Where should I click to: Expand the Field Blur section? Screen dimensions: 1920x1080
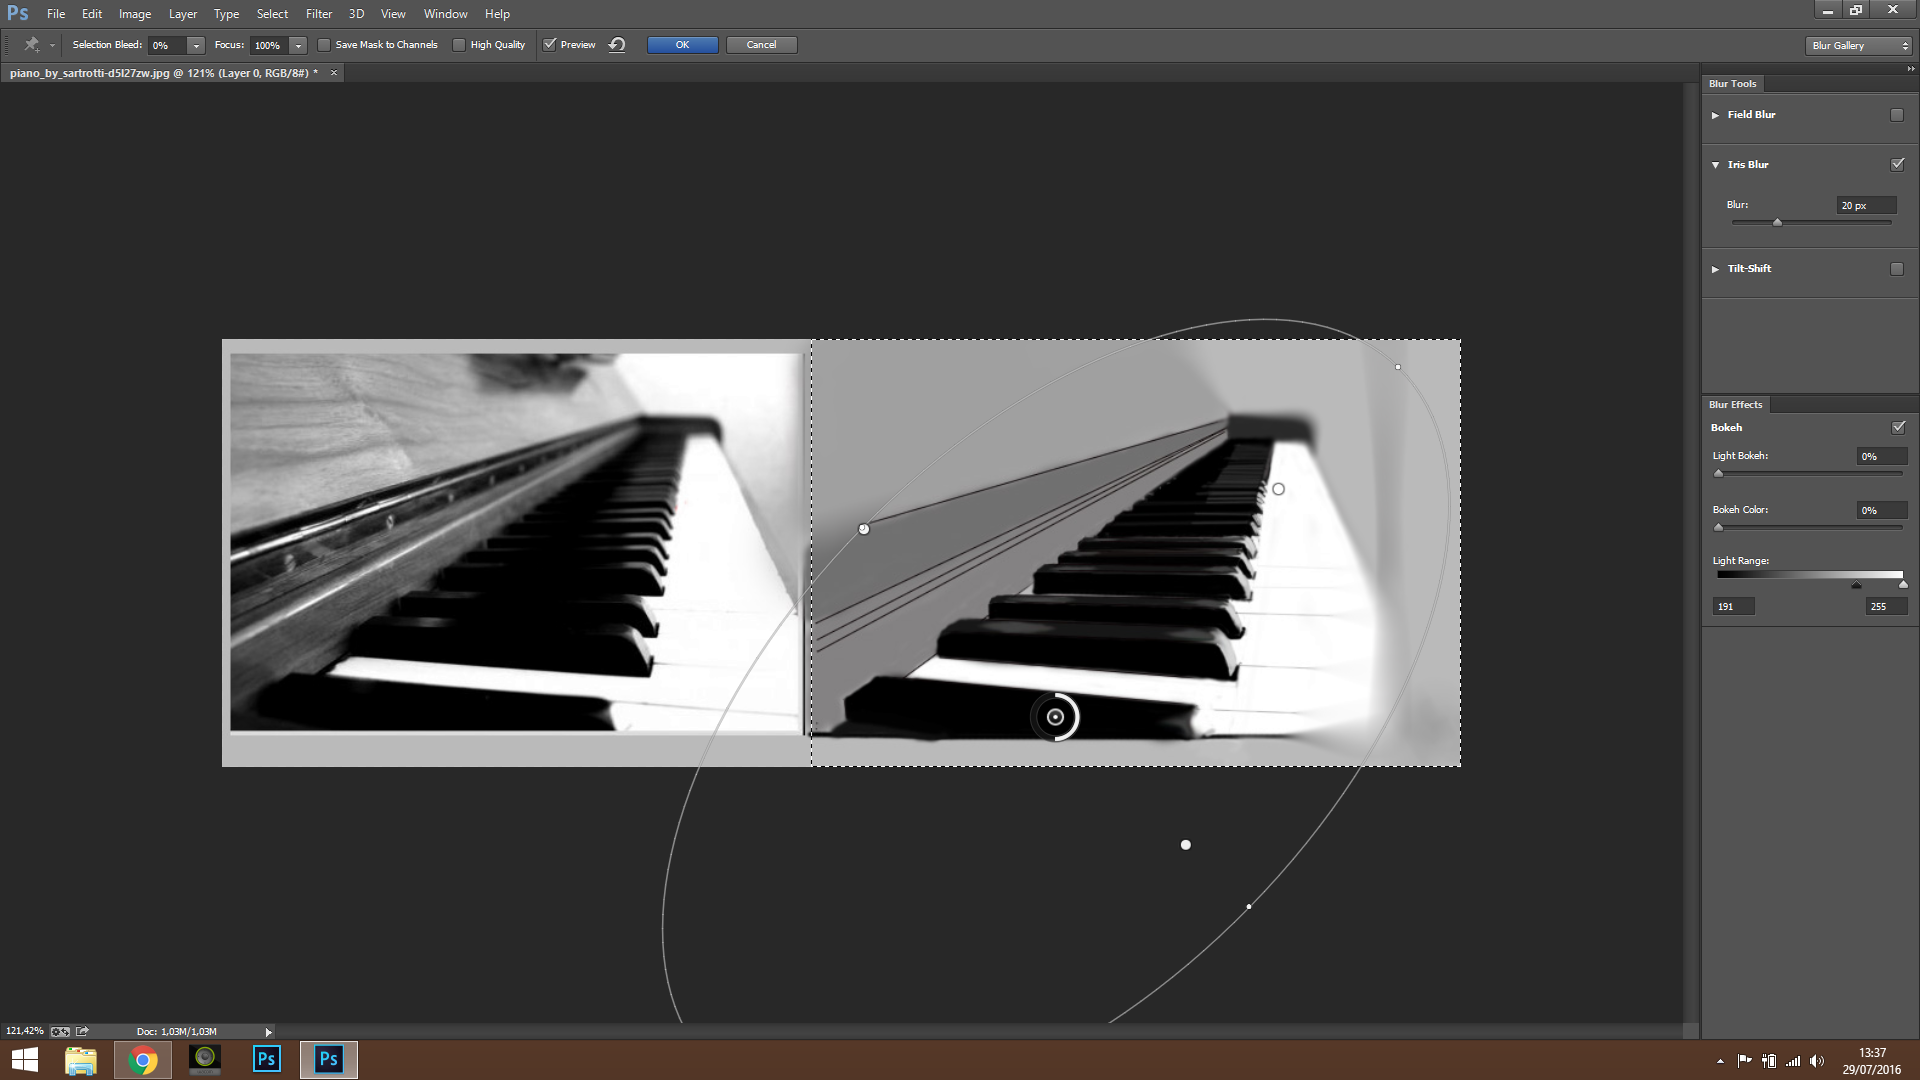(x=1715, y=115)
